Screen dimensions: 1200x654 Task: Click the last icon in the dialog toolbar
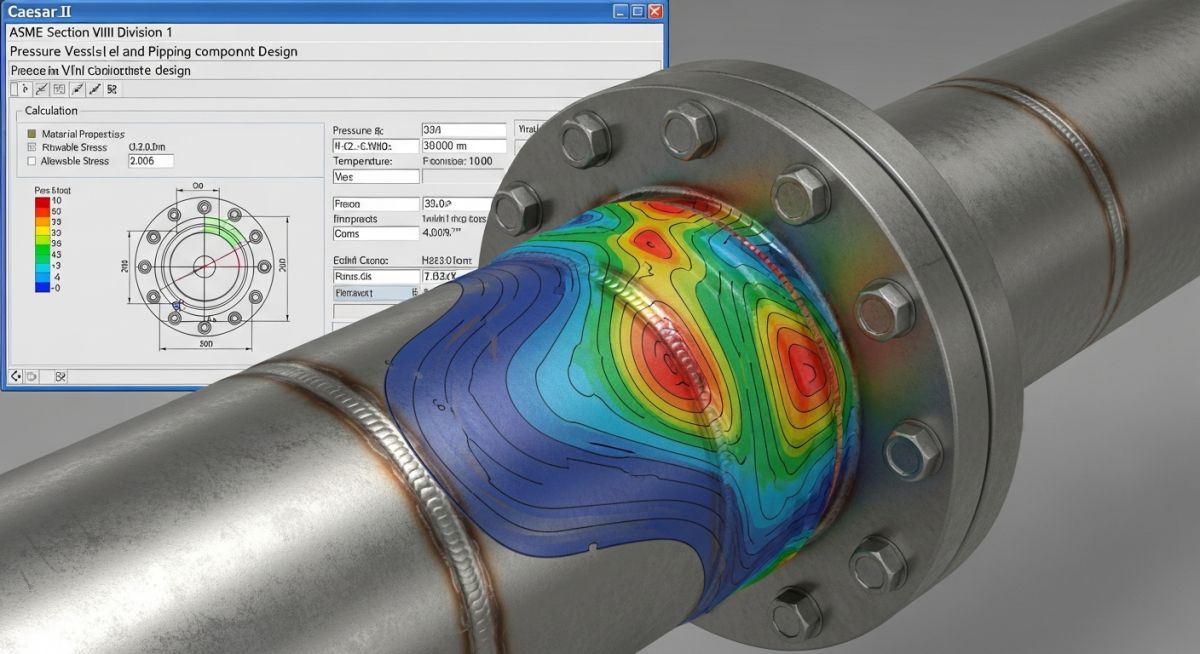(x=112, y=89)
